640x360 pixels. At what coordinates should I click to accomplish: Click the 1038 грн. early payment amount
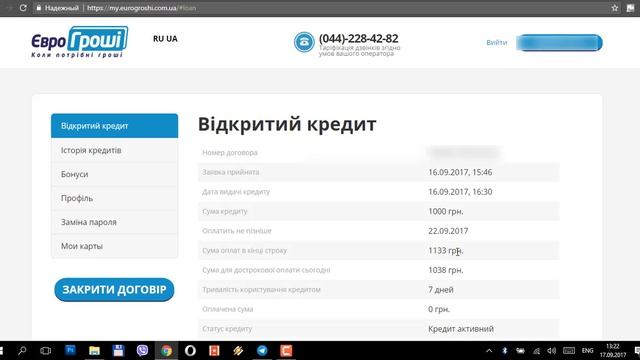pyautogui.click(x=446, y=270)
